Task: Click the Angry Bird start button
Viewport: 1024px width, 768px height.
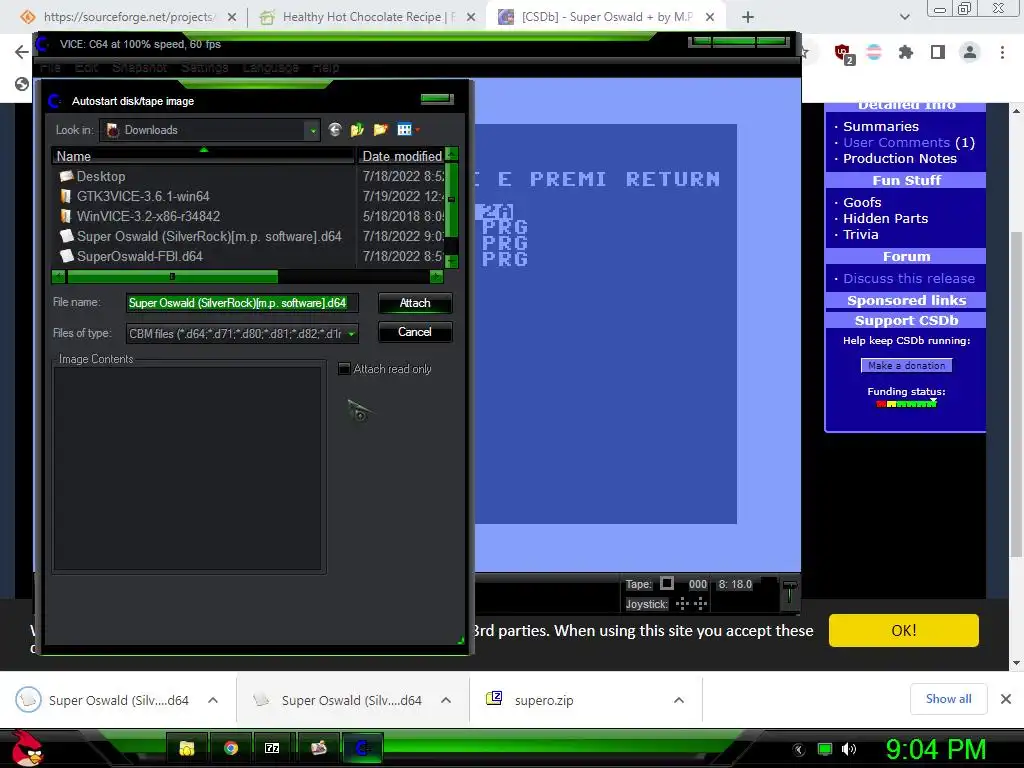Action: click(27, 747)
